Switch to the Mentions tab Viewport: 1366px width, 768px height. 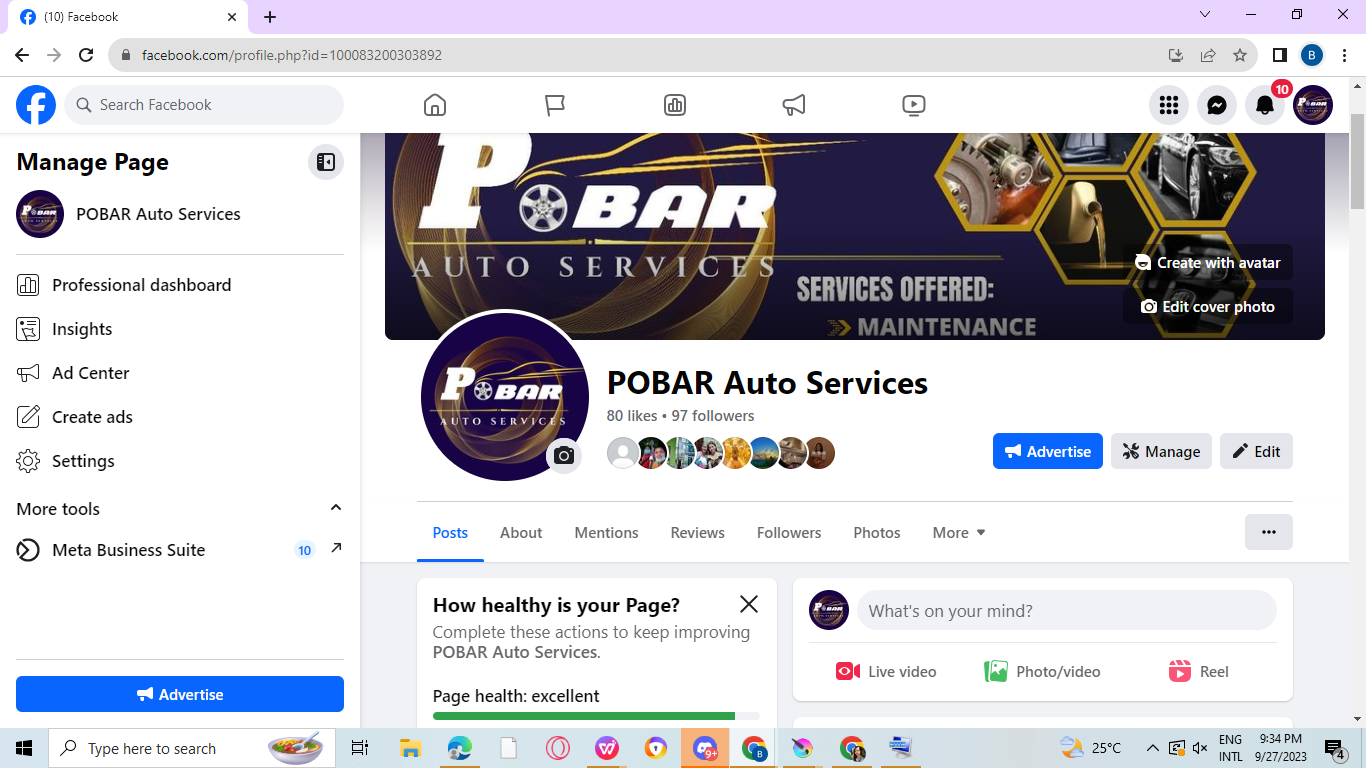coord(606,533)
